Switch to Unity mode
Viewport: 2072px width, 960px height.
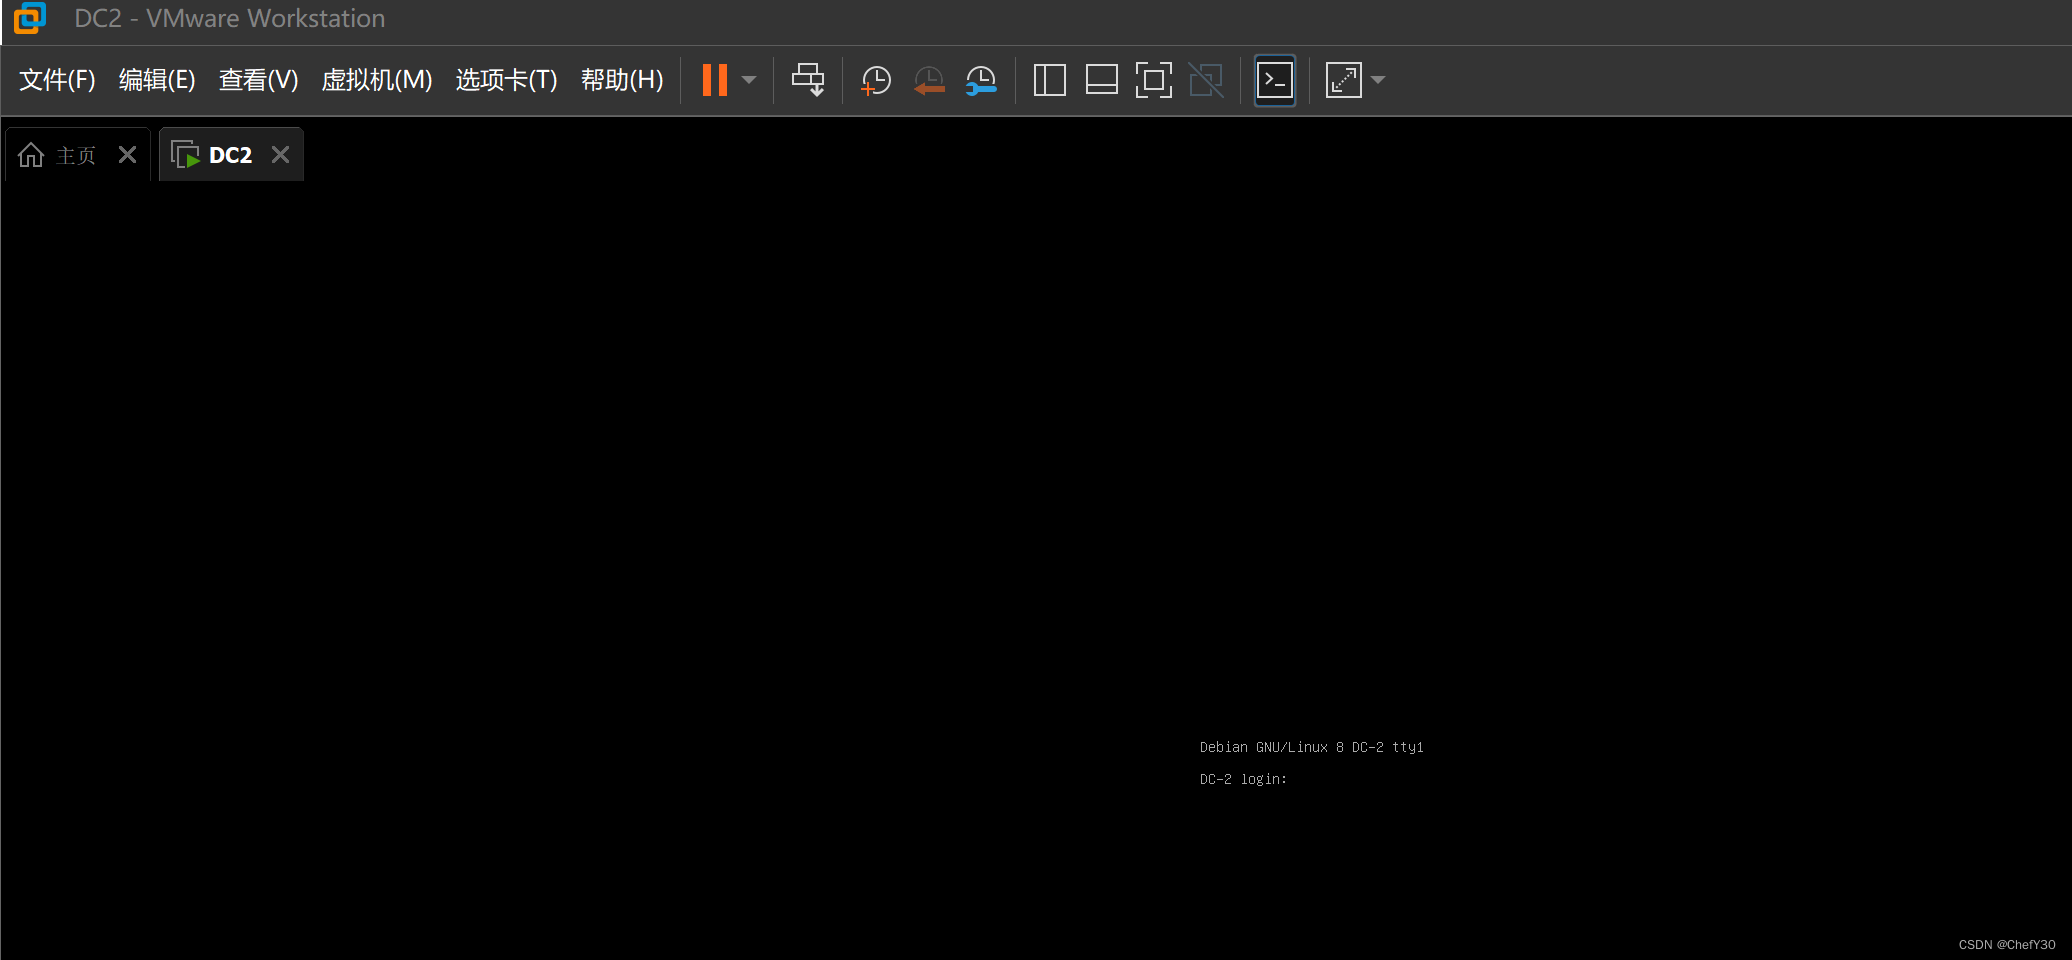pos(1206,80)
